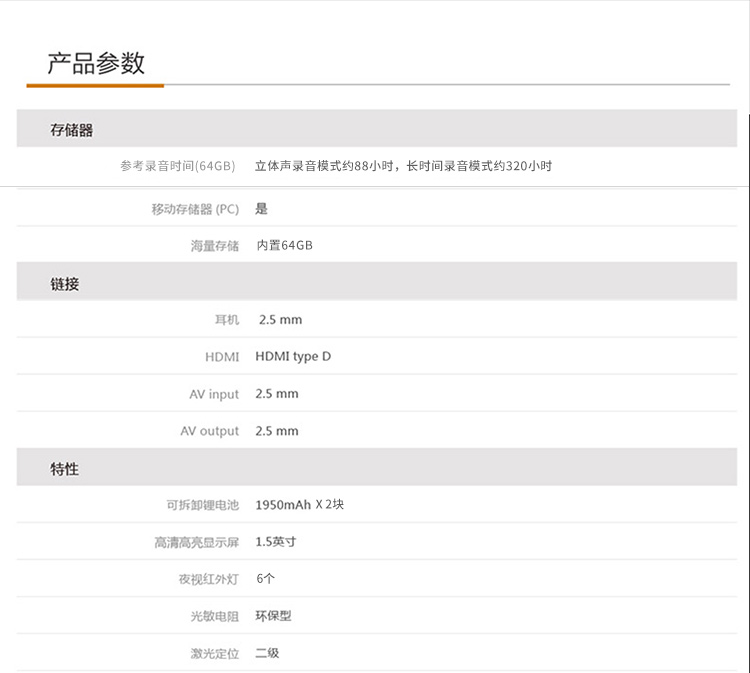
Task: Click the 夜视红外灯 label
Action: pyautogui.click(x=203, y=579)
